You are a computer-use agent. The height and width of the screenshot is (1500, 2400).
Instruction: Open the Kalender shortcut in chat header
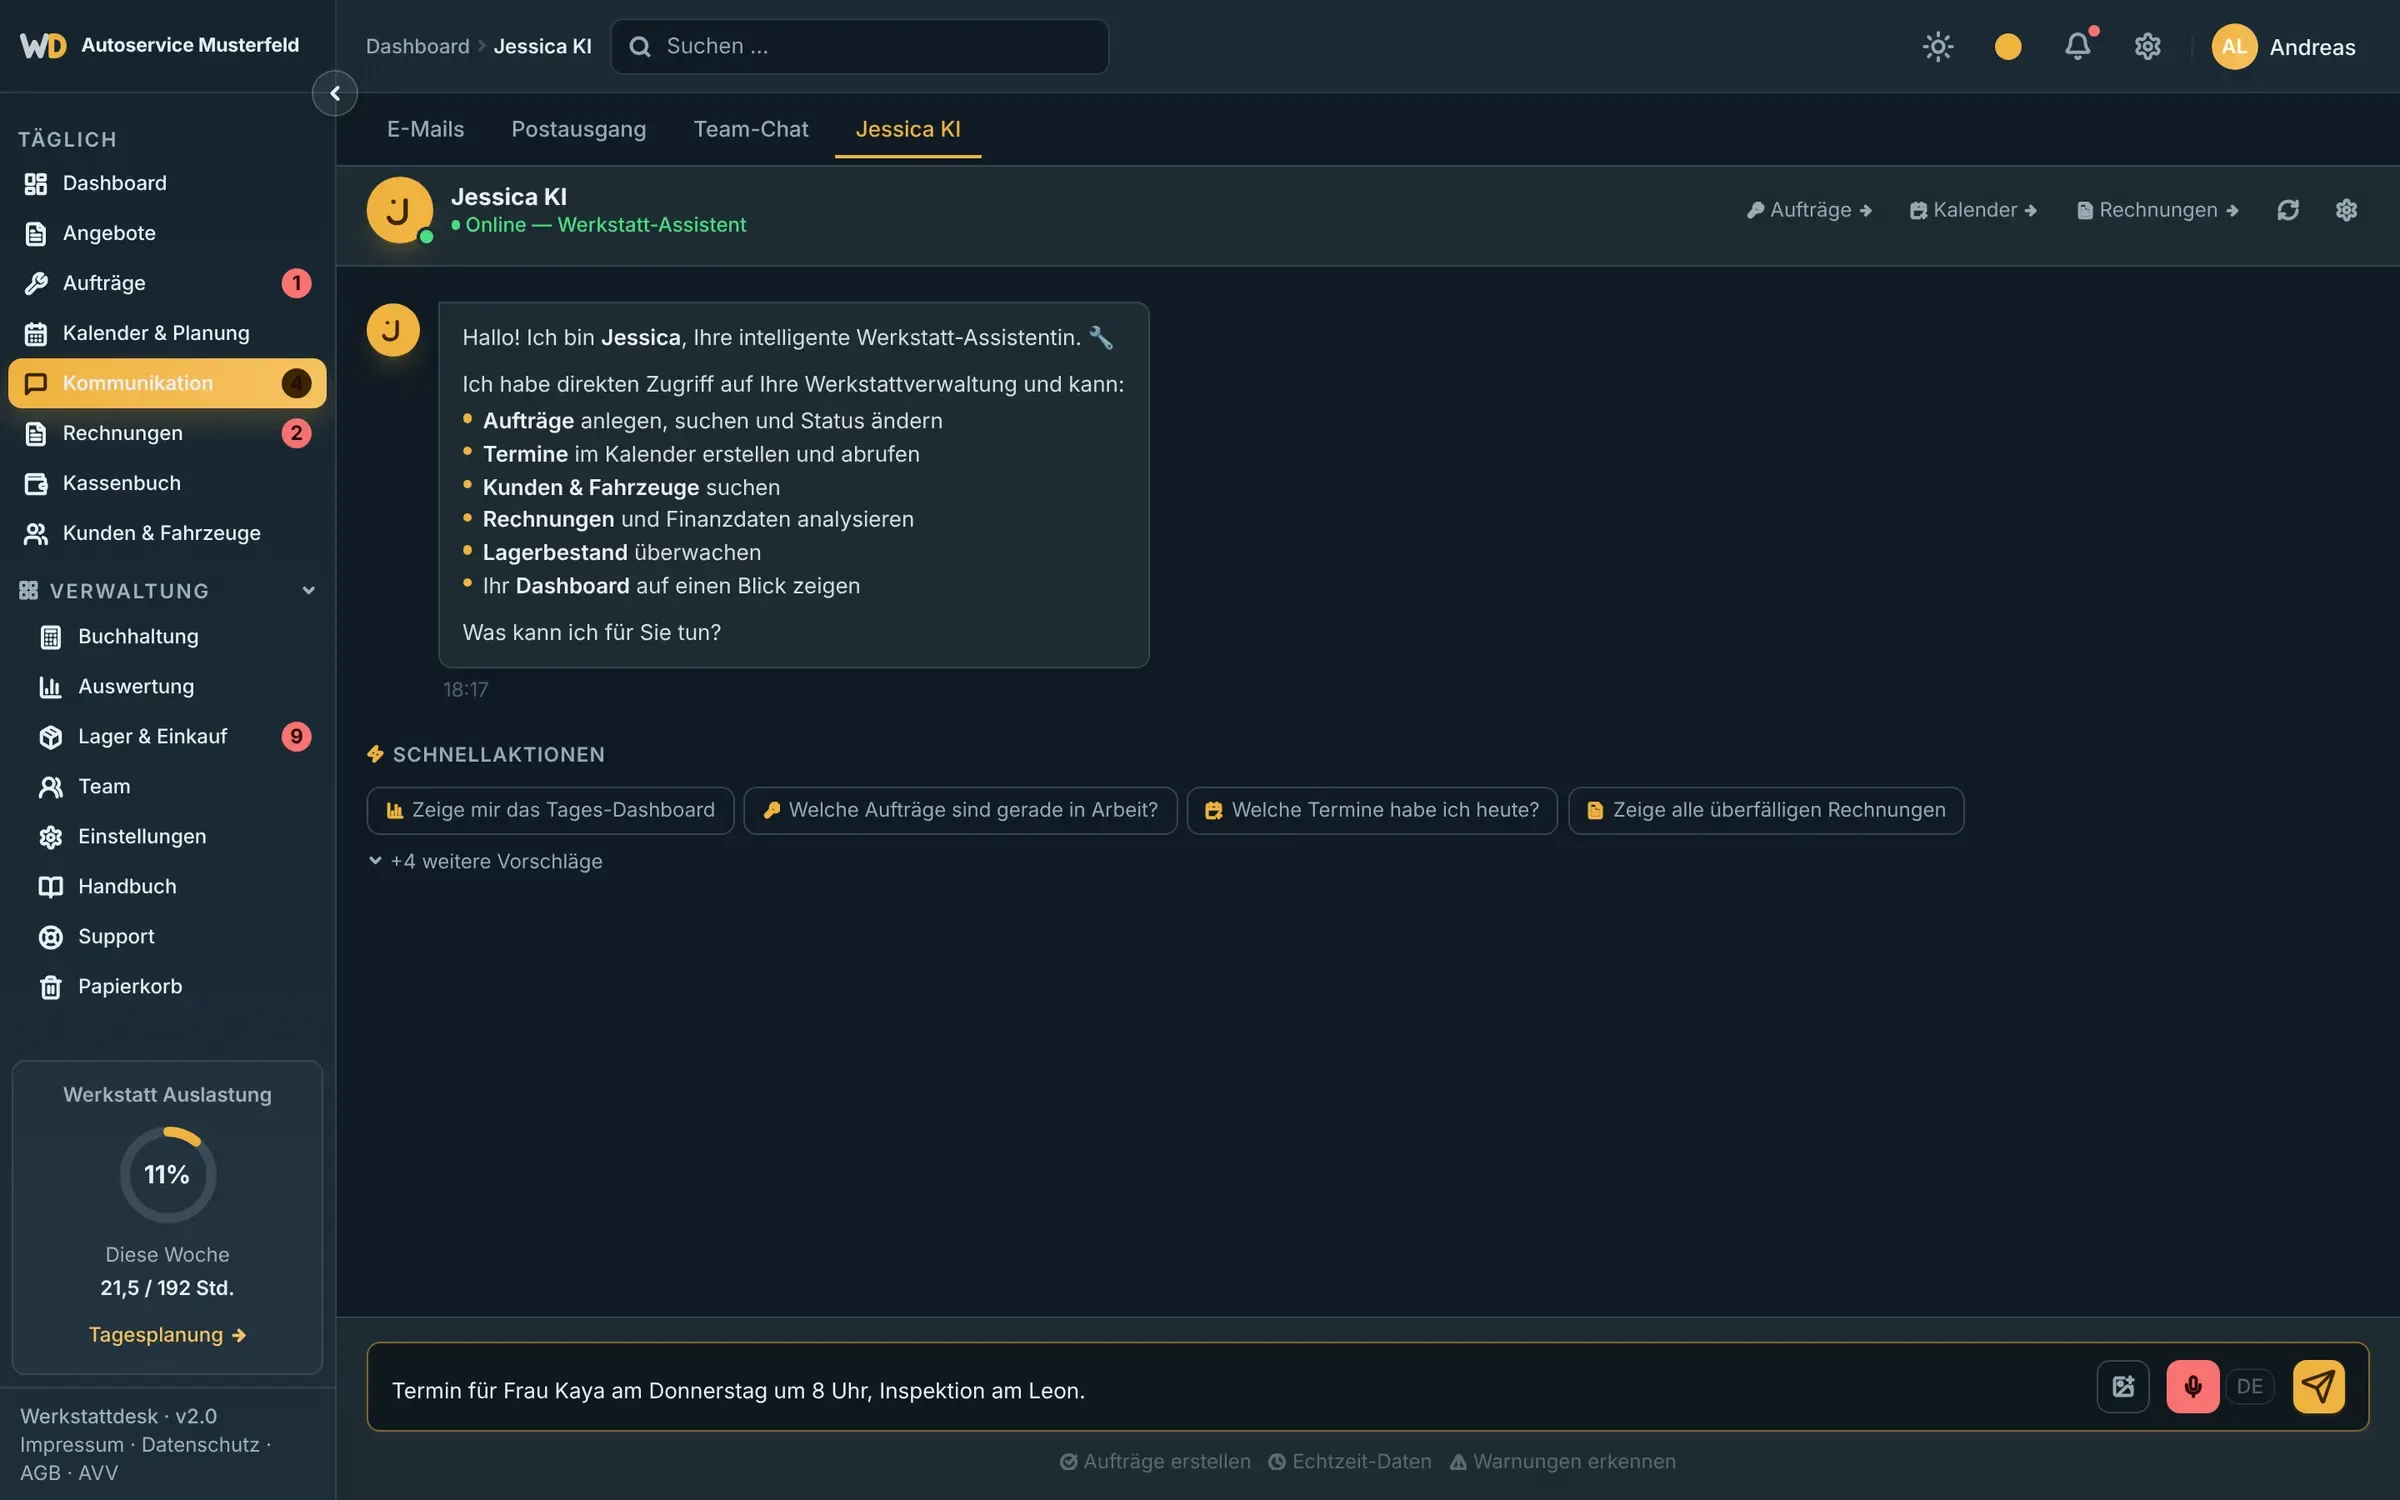coord(1973,210)
